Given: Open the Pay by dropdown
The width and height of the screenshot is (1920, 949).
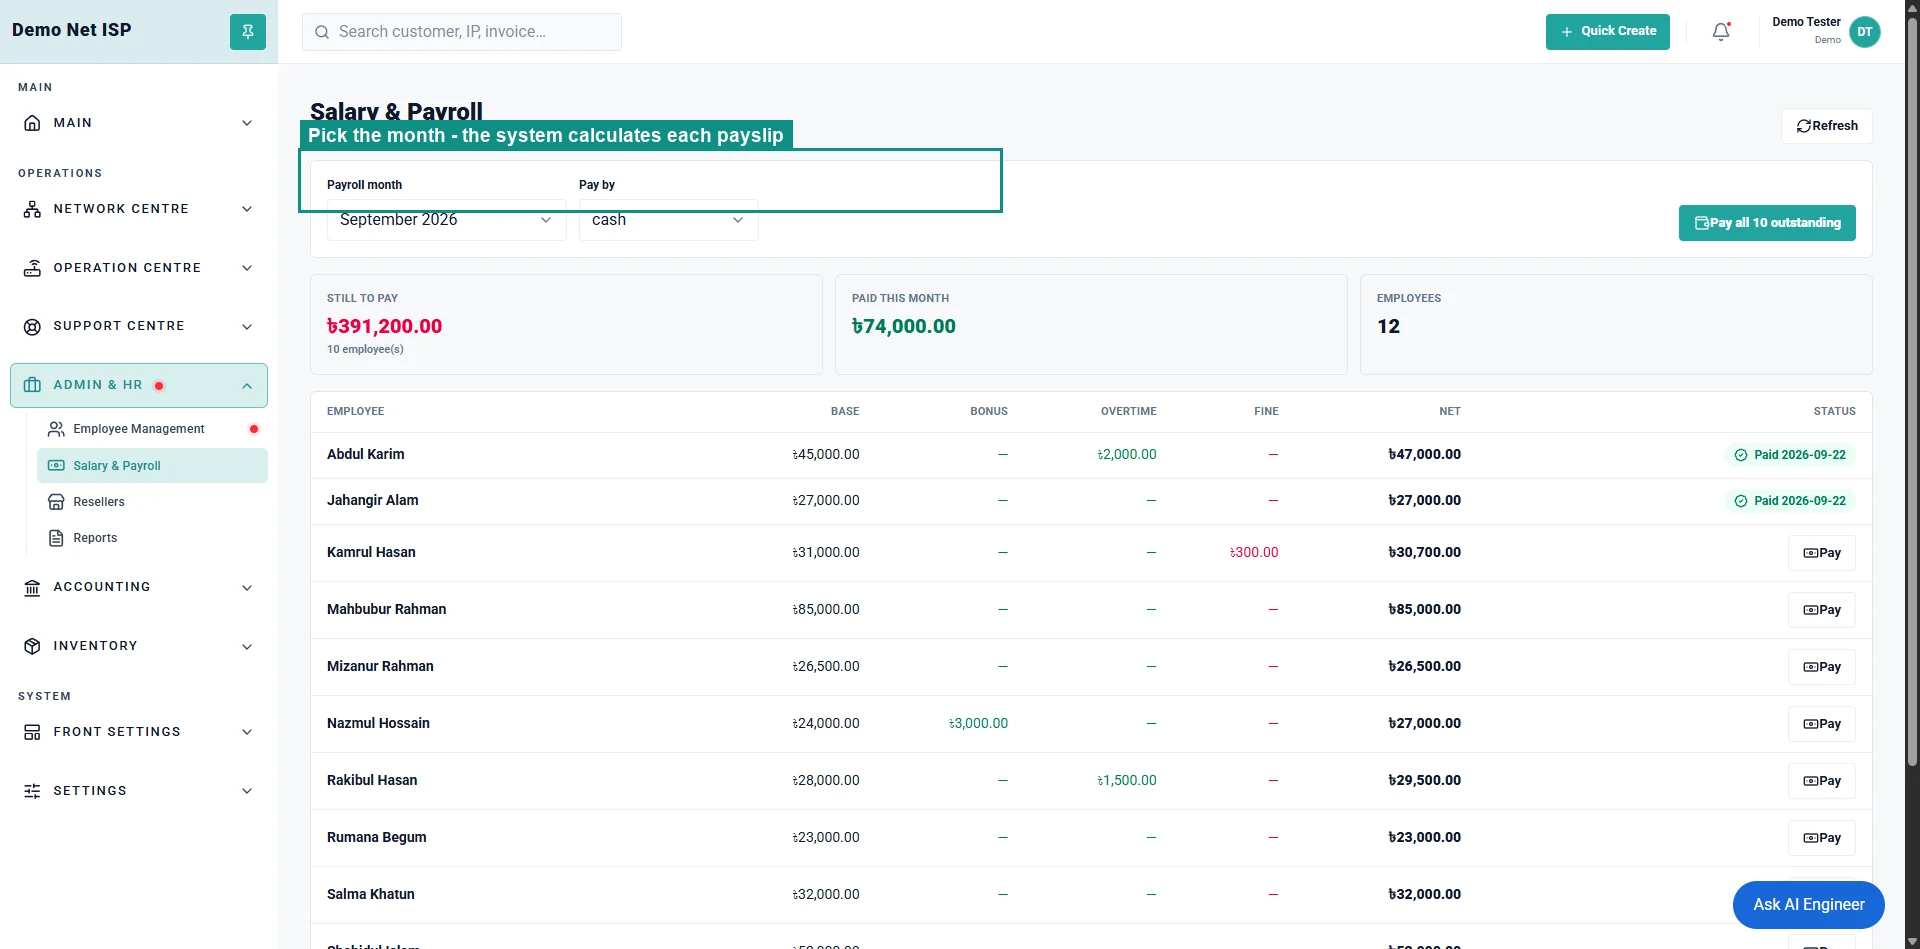Looking at the screenshot, I should click(668, 220).
